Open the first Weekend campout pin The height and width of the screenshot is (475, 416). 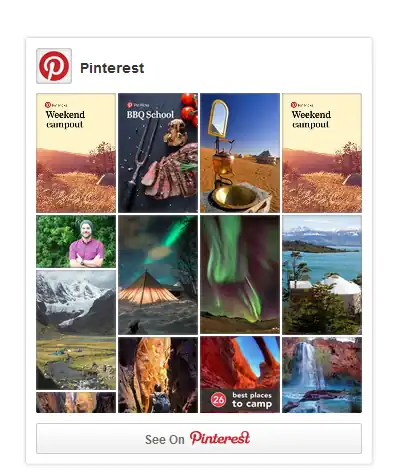76,153
